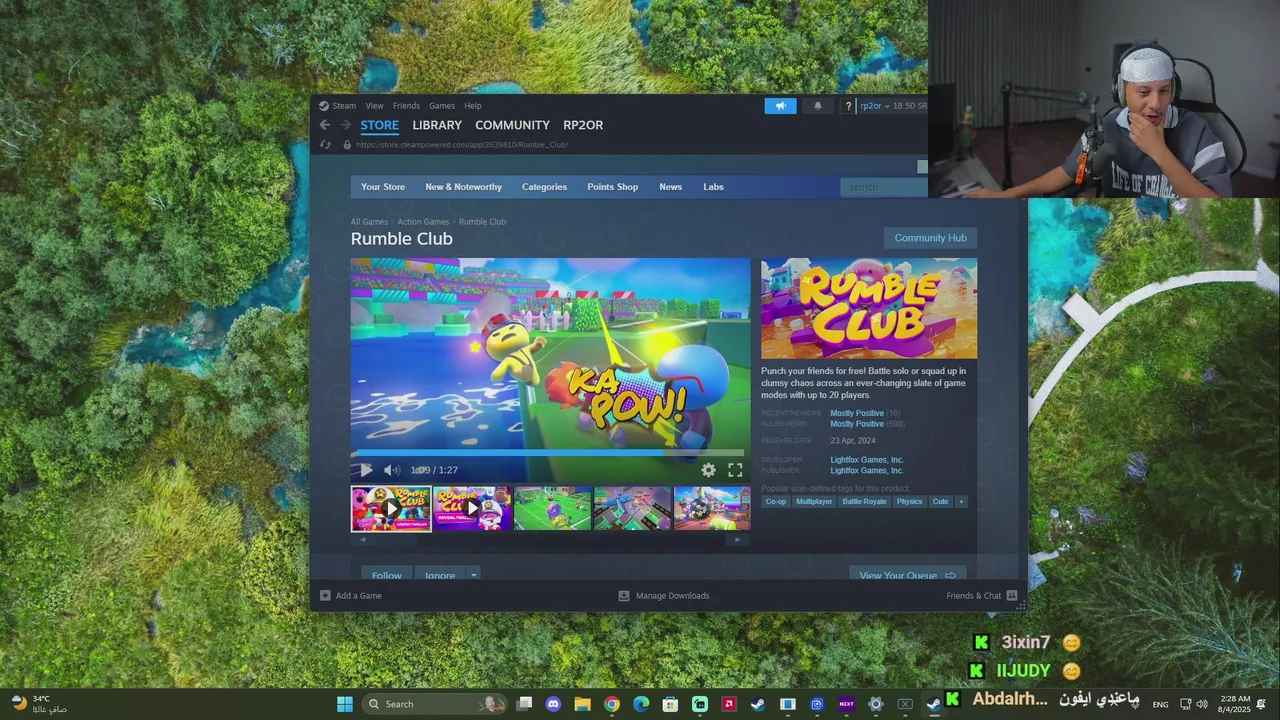Open the Help menu

(473, 106)
